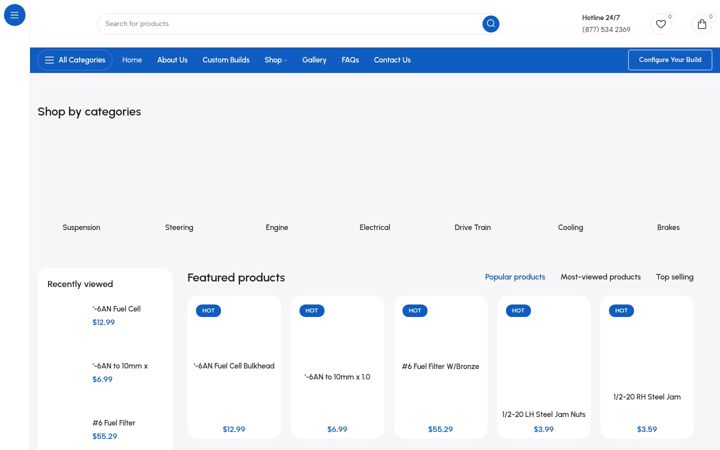Open recently viewed '-6AN Fuel Cell item
720x450 pixels.
point(116,309)
